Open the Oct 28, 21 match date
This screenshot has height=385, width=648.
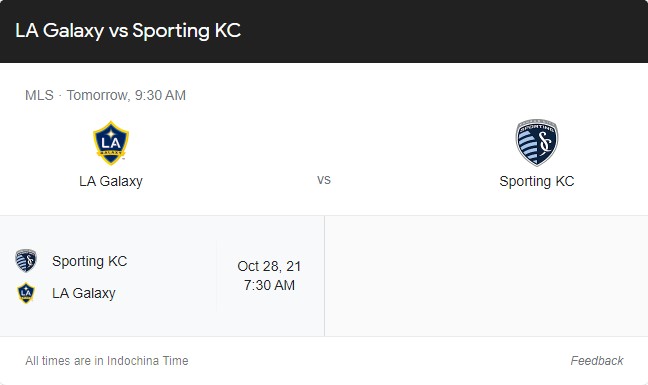(269, 266)
